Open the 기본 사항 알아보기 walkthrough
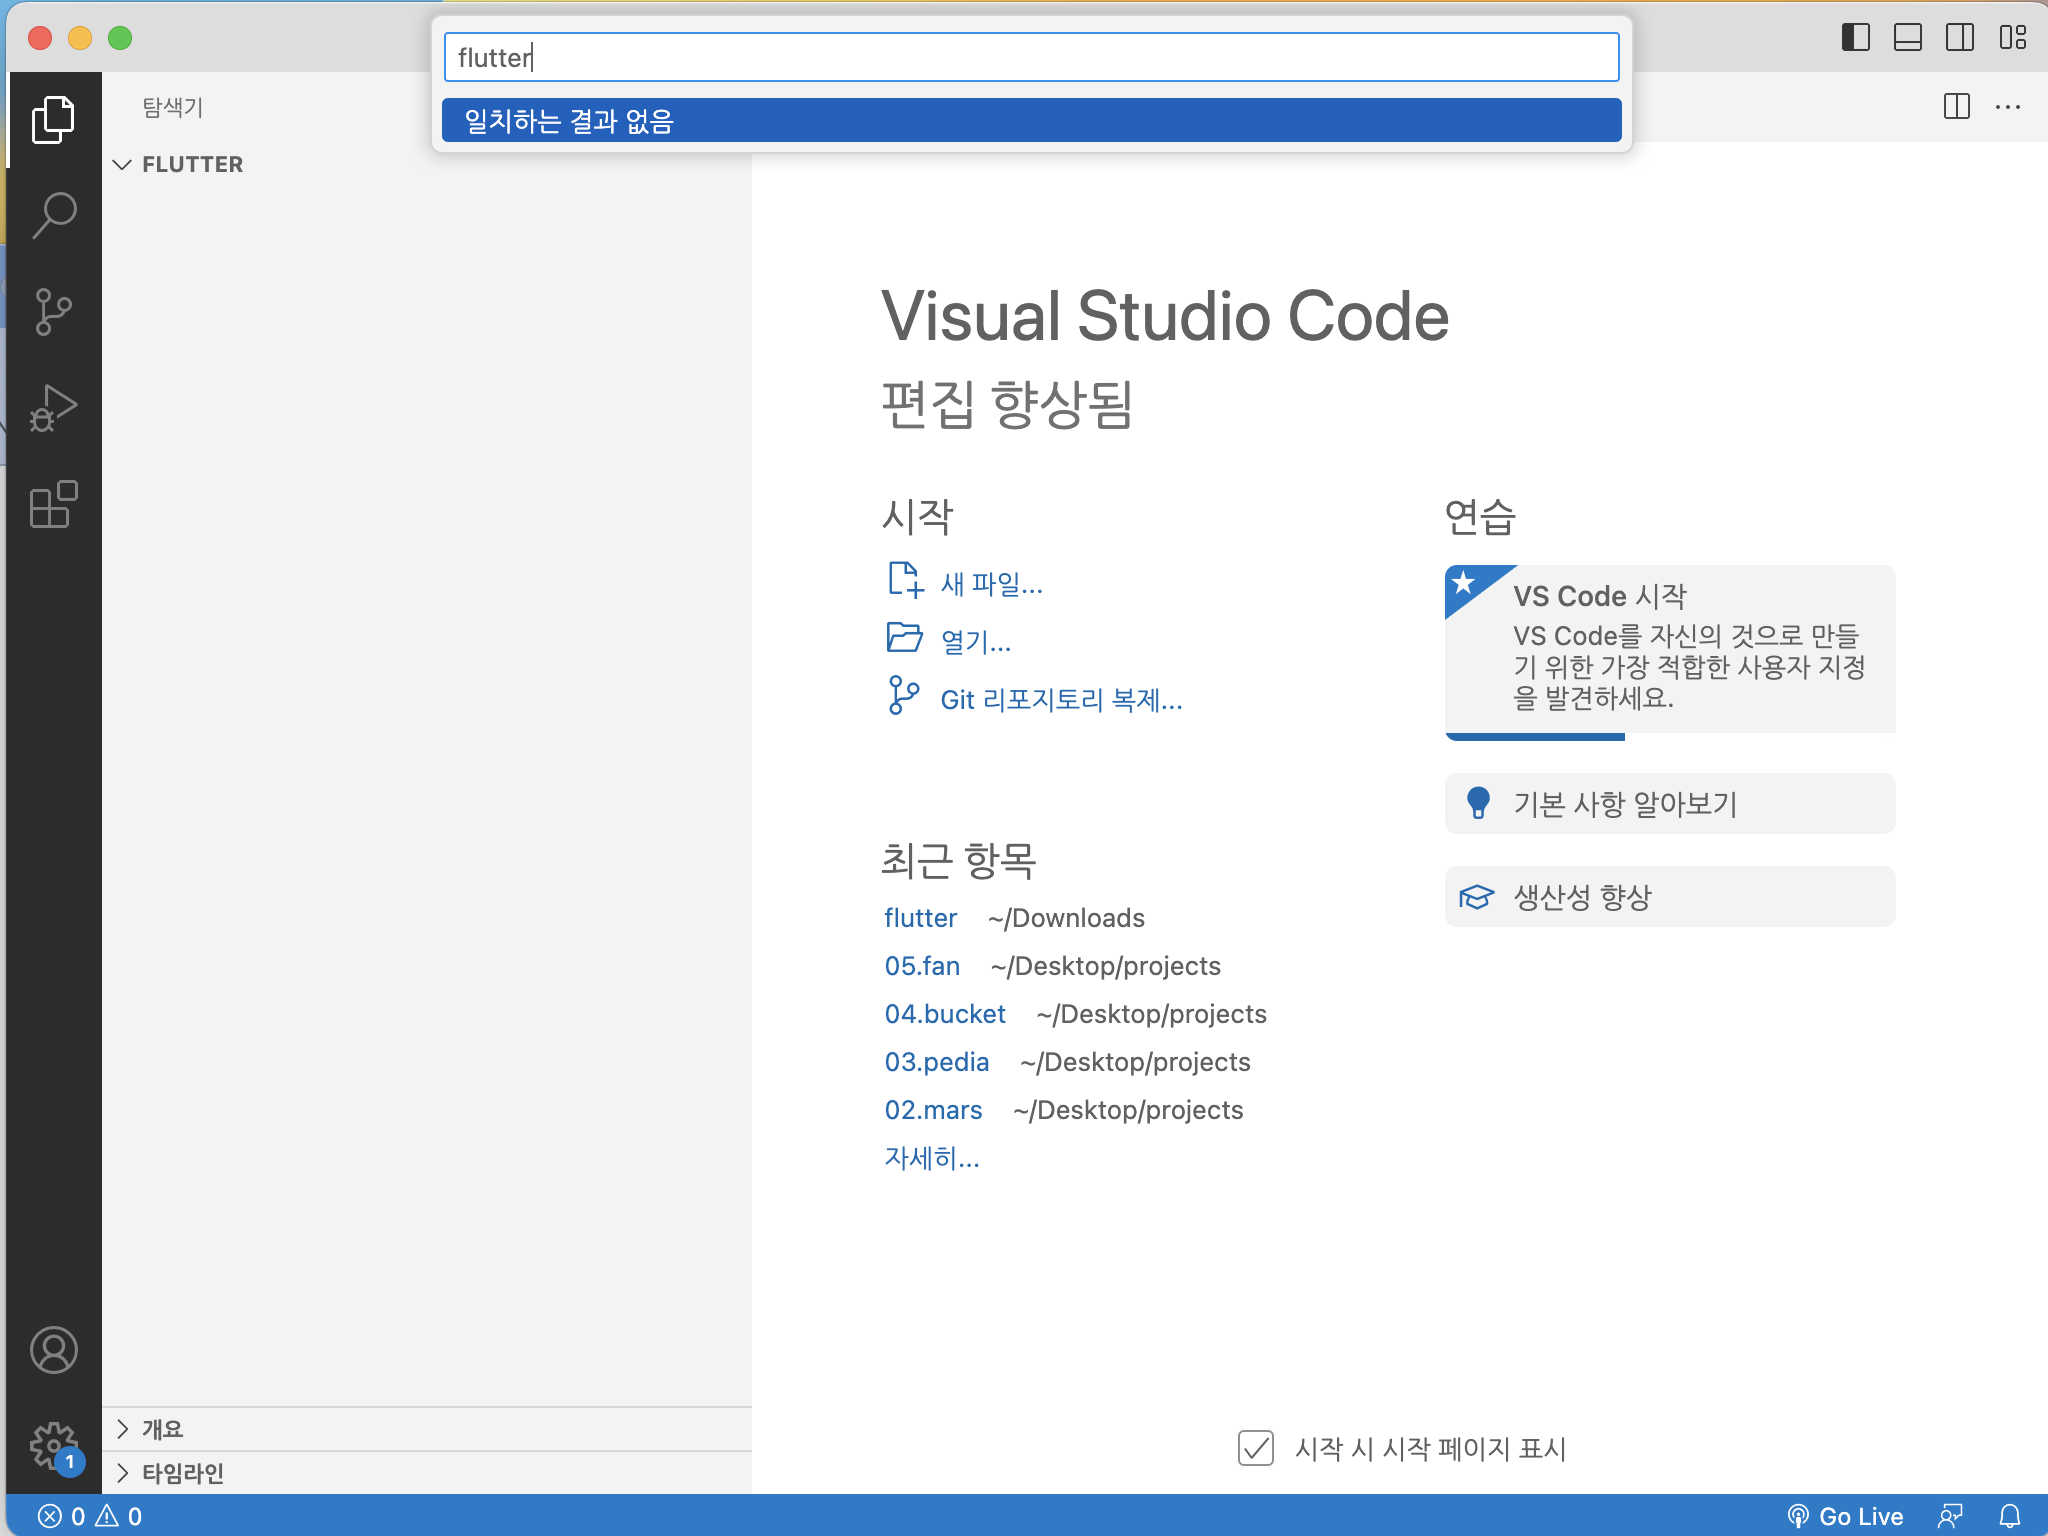The image size is (2048, 1536). 1670,803
